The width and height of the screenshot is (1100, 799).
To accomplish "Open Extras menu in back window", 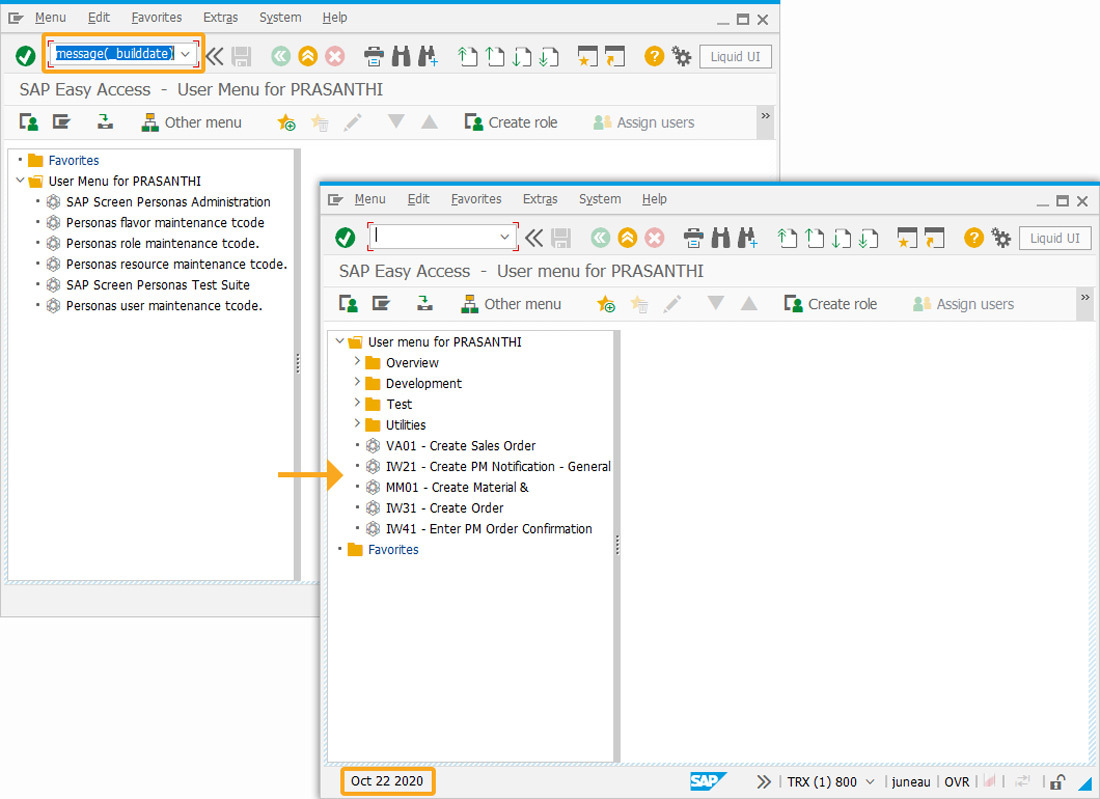I will (220, 18).
